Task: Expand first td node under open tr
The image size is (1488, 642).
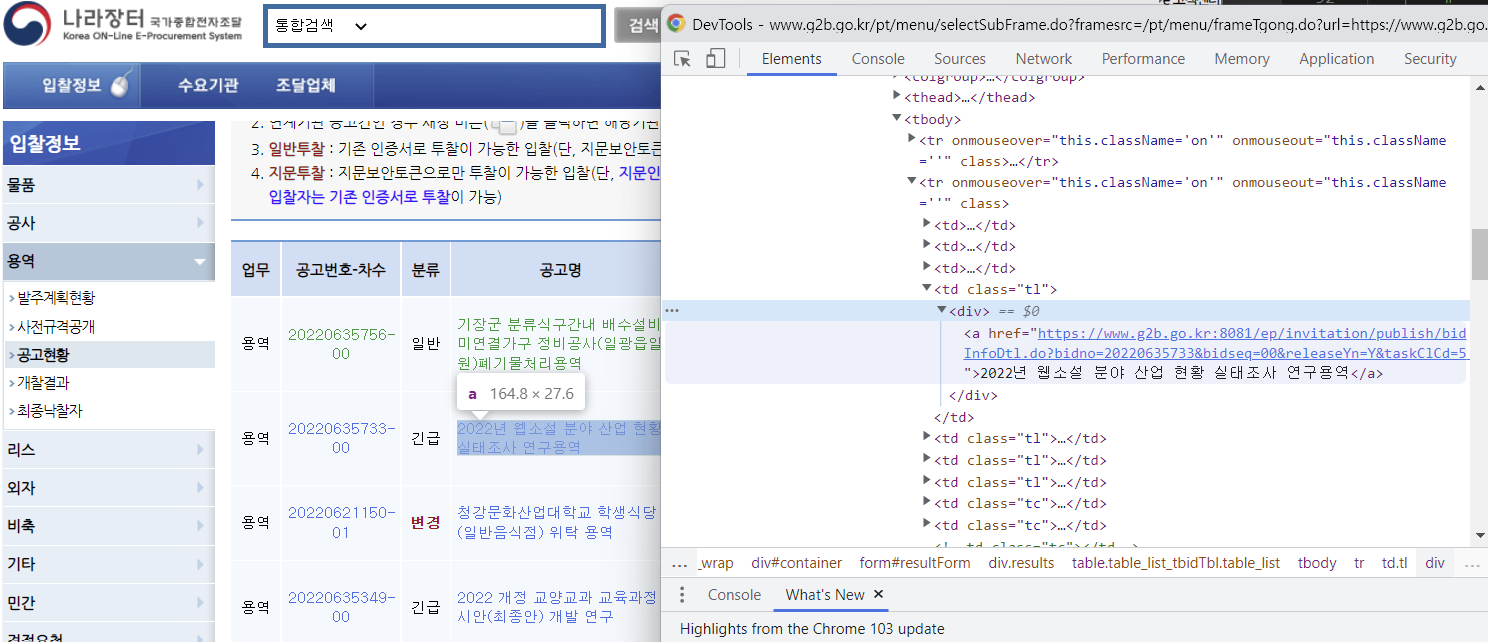Action: [927, 225]
